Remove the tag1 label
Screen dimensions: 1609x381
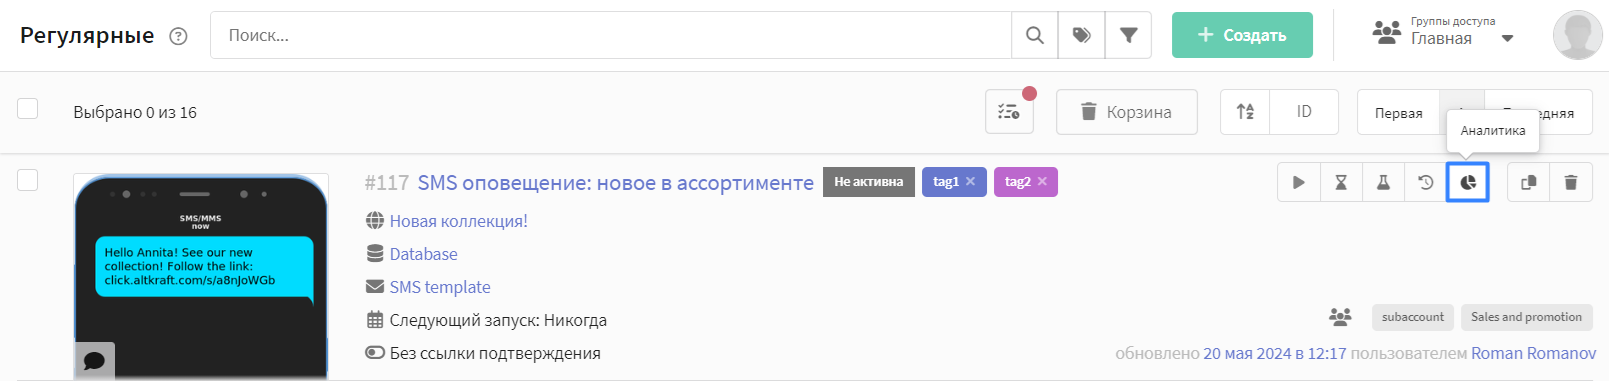(x=970, y=182)
